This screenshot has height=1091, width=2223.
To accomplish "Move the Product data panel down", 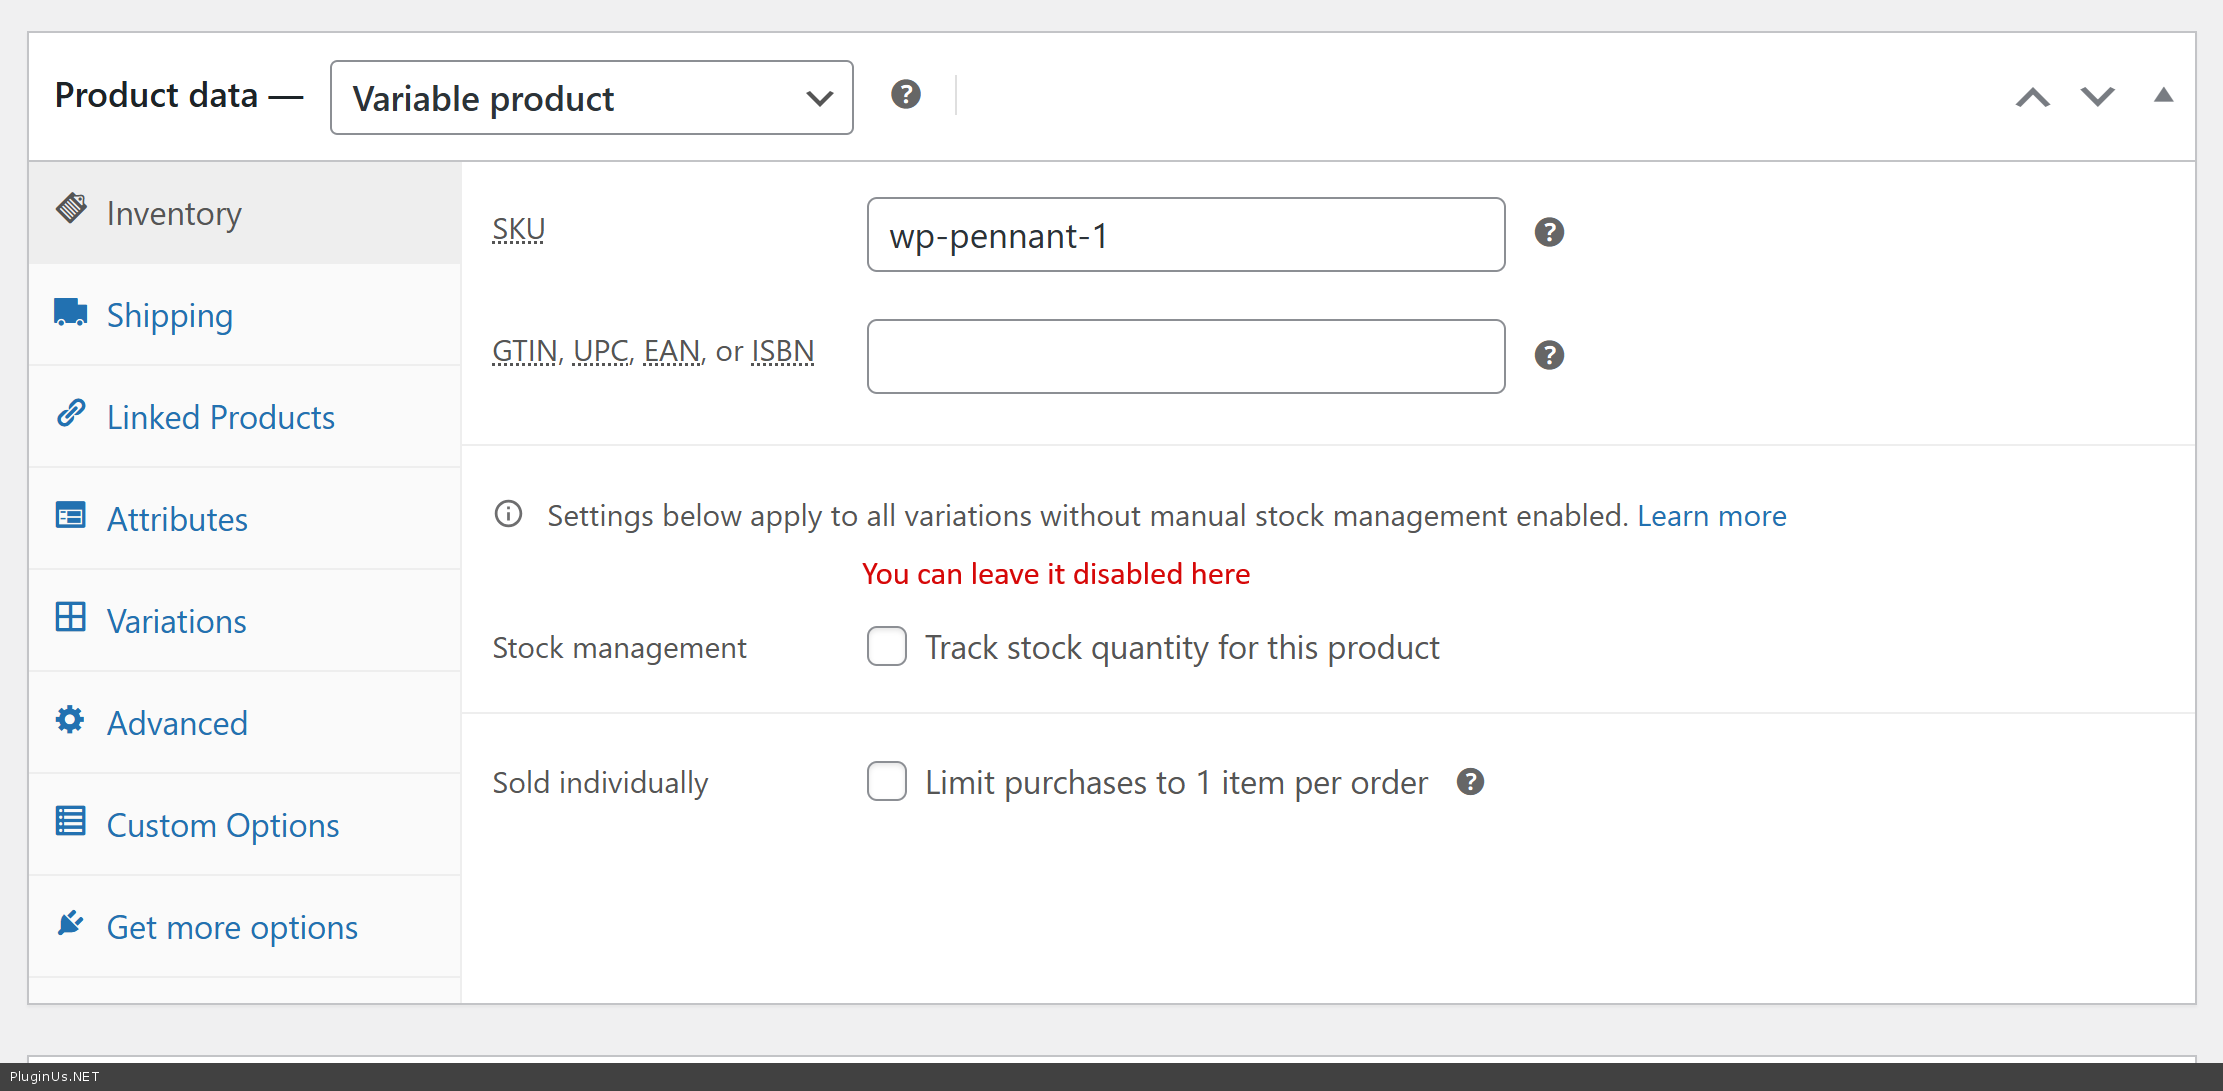I will point(2097,97).
